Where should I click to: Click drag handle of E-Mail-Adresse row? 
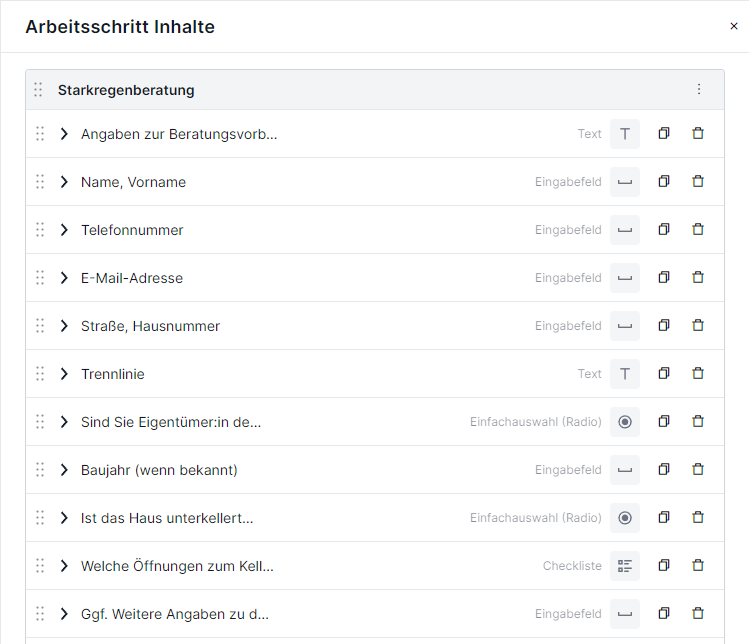tap(40, 278)
